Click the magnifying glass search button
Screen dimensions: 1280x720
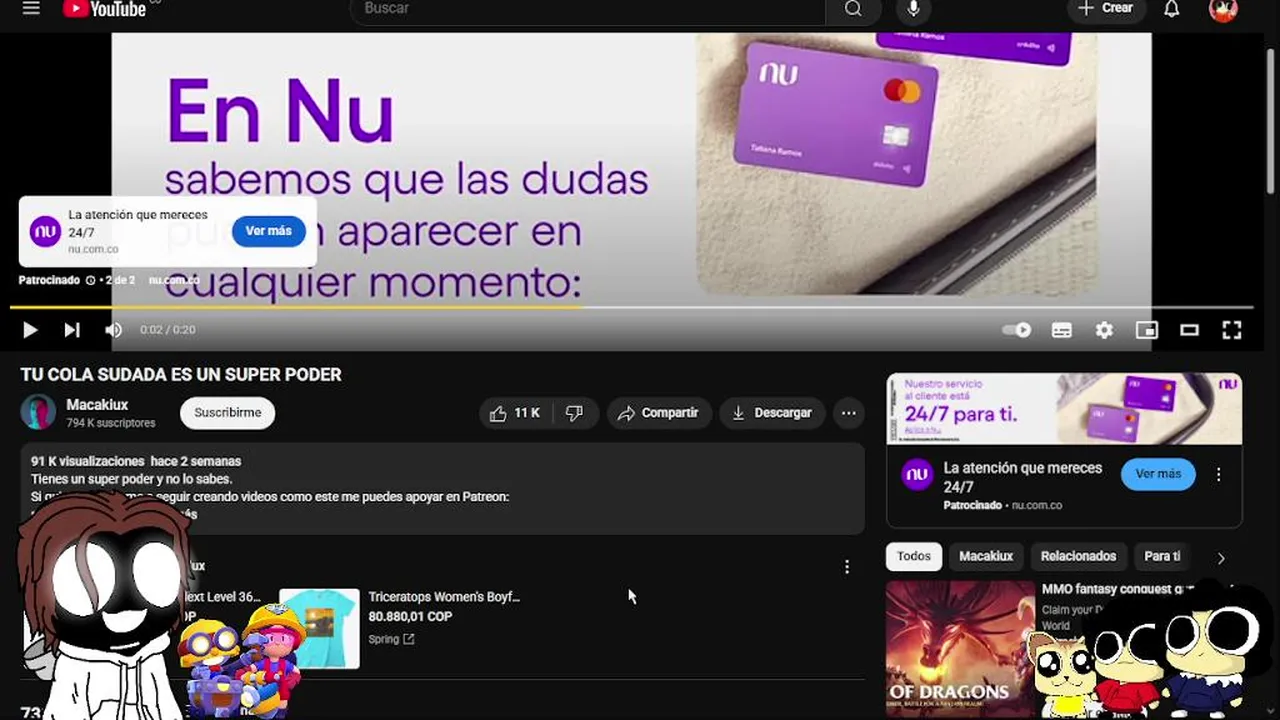[x=853, y=8]
